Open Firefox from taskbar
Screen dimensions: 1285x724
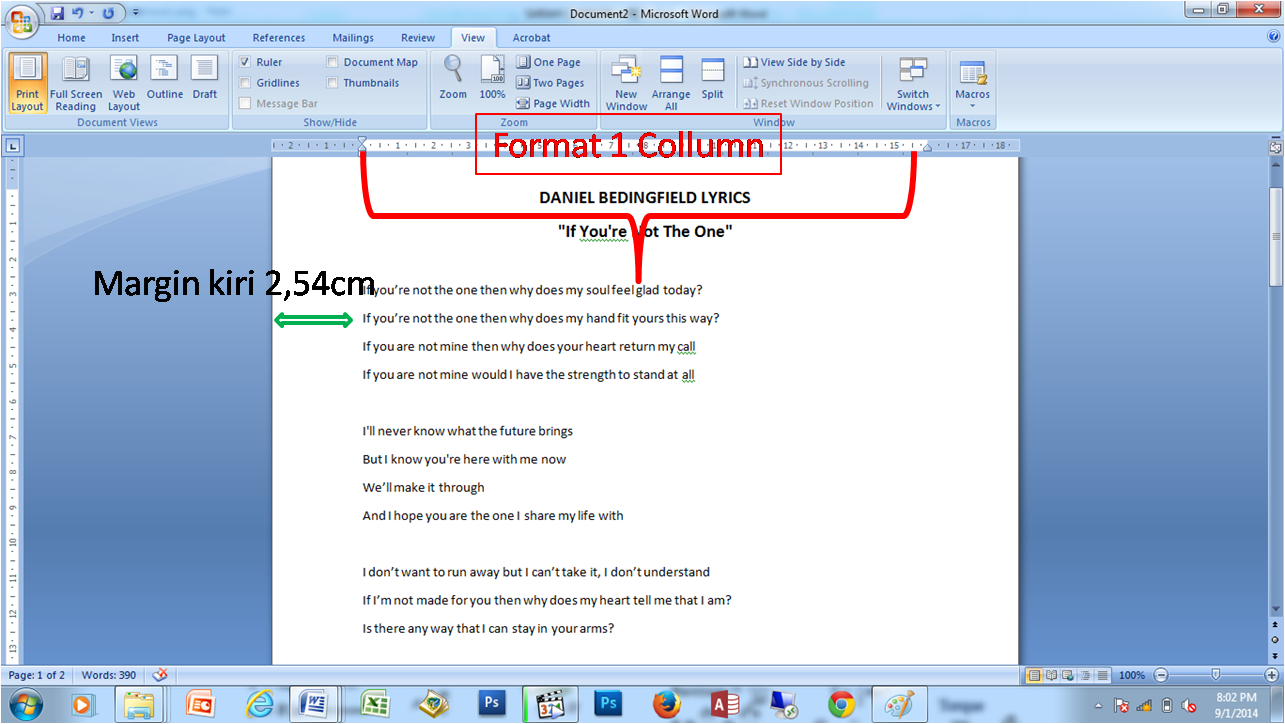[666, 704]
